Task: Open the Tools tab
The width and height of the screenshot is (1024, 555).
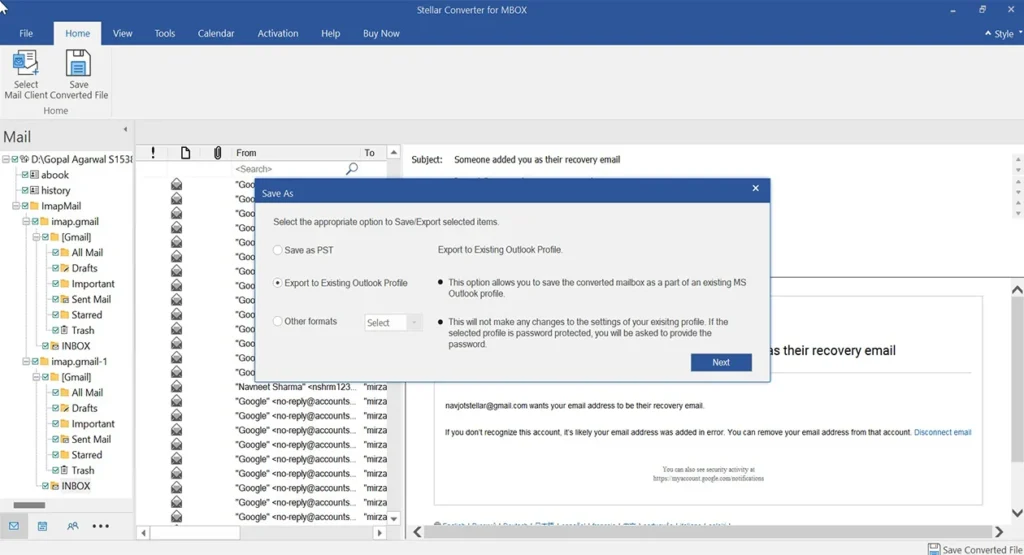Action: (165, 33)
